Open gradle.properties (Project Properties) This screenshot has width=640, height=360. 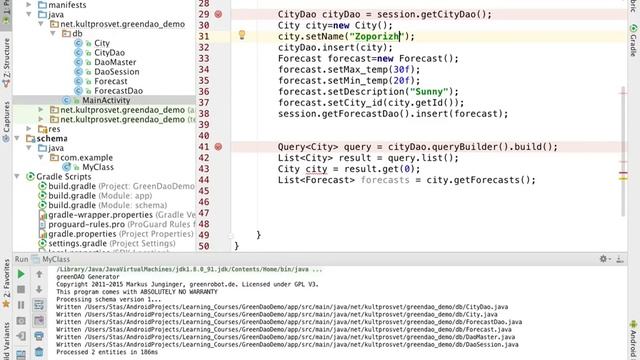pos(121,234)
